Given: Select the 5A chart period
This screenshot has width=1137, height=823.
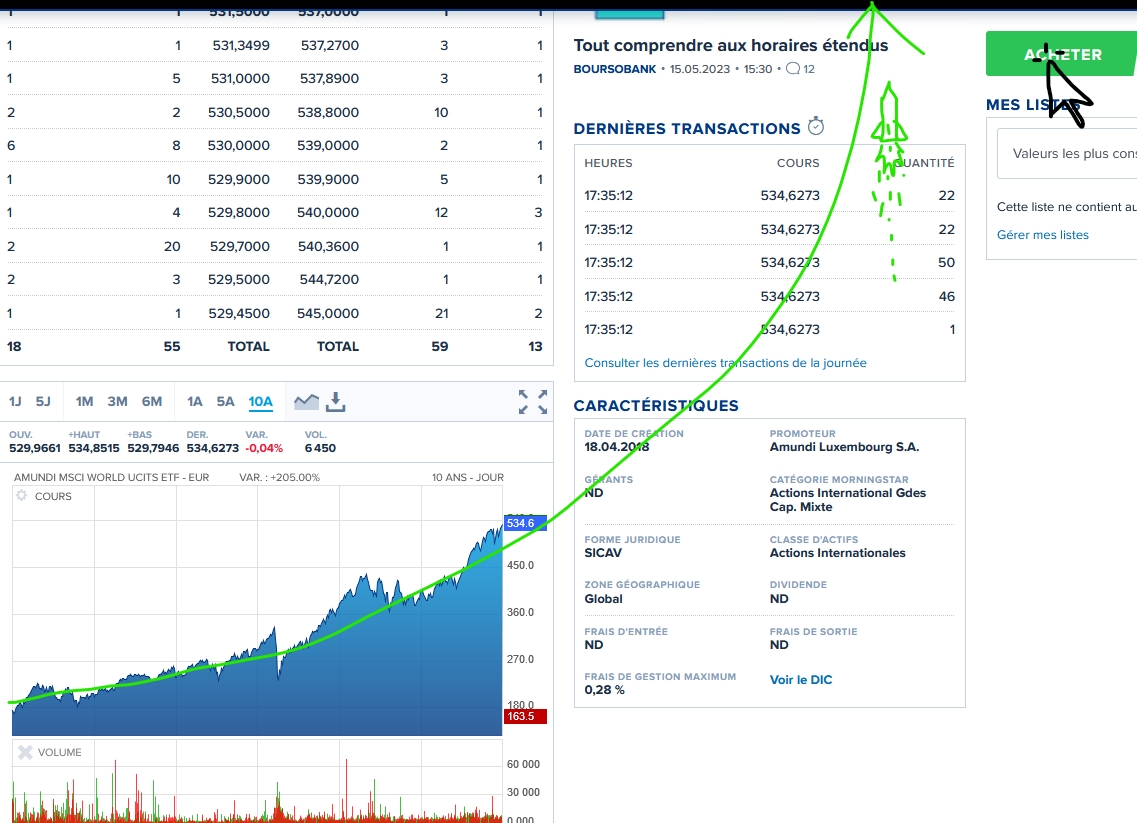Looking at the screenshot, I should tap(226, 402).
